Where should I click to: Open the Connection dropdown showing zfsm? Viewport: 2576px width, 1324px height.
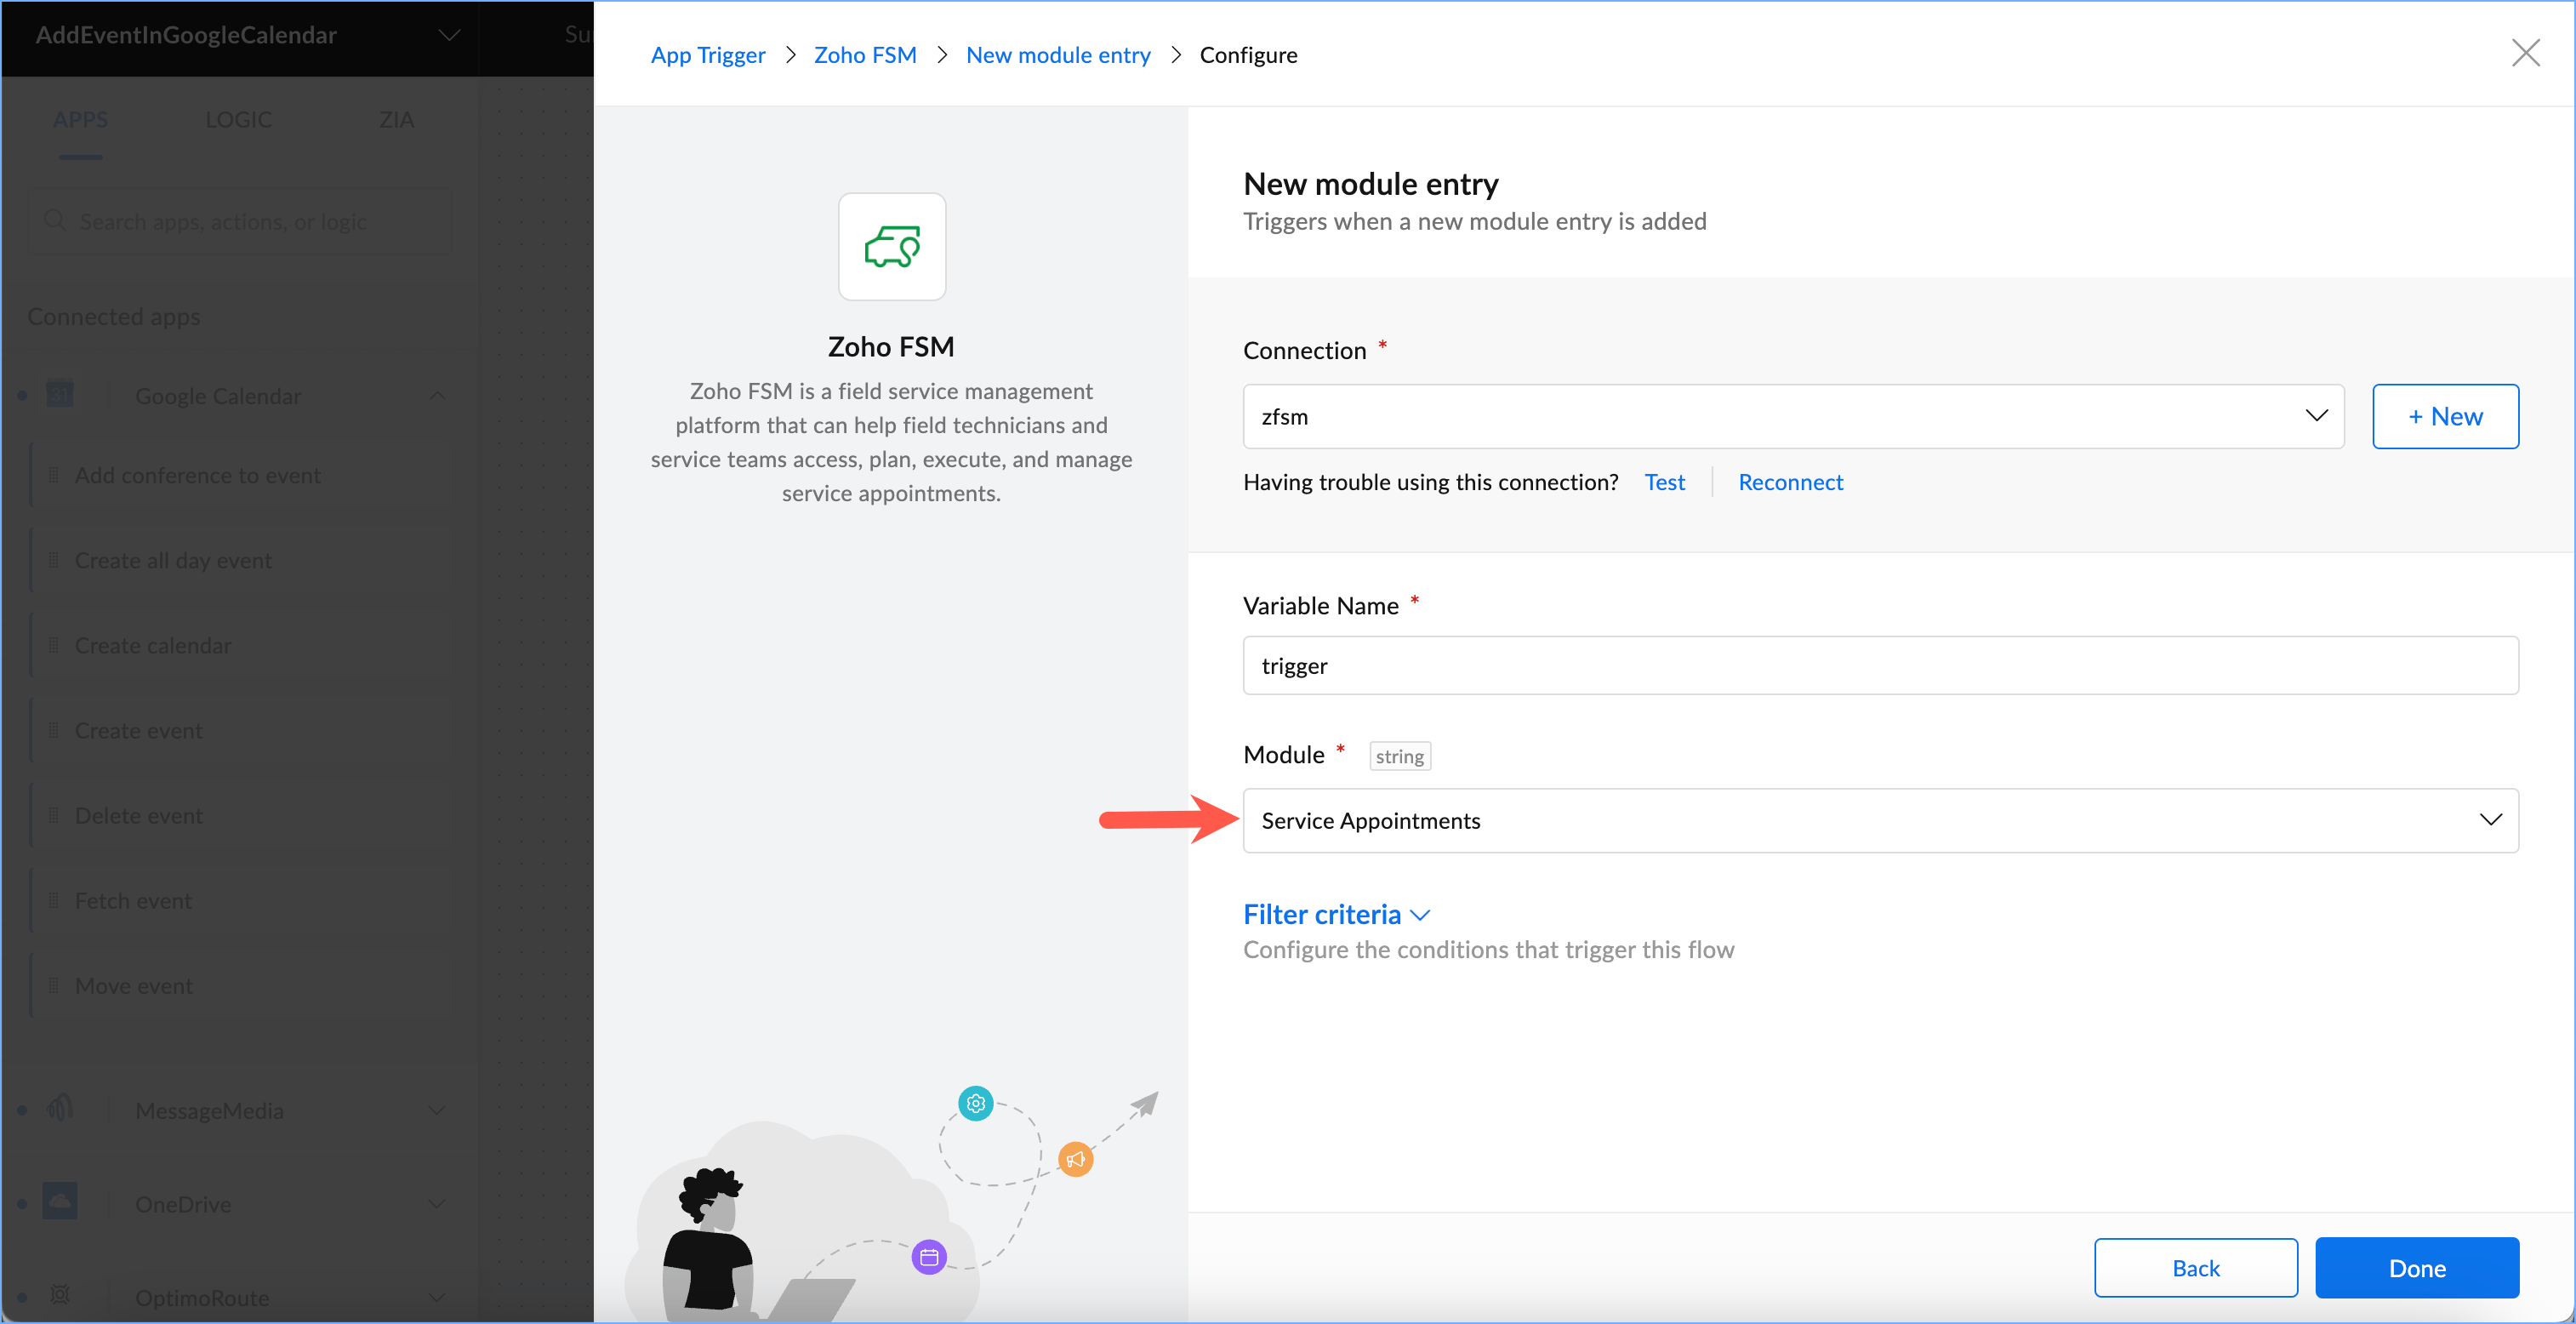[1792, 416]
